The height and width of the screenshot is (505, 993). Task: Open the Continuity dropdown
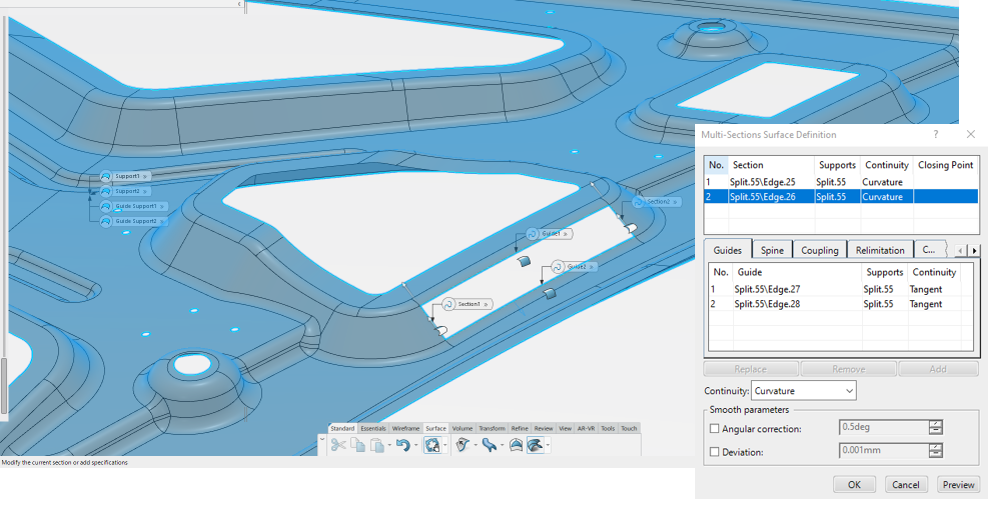click(x=804, y=390)
